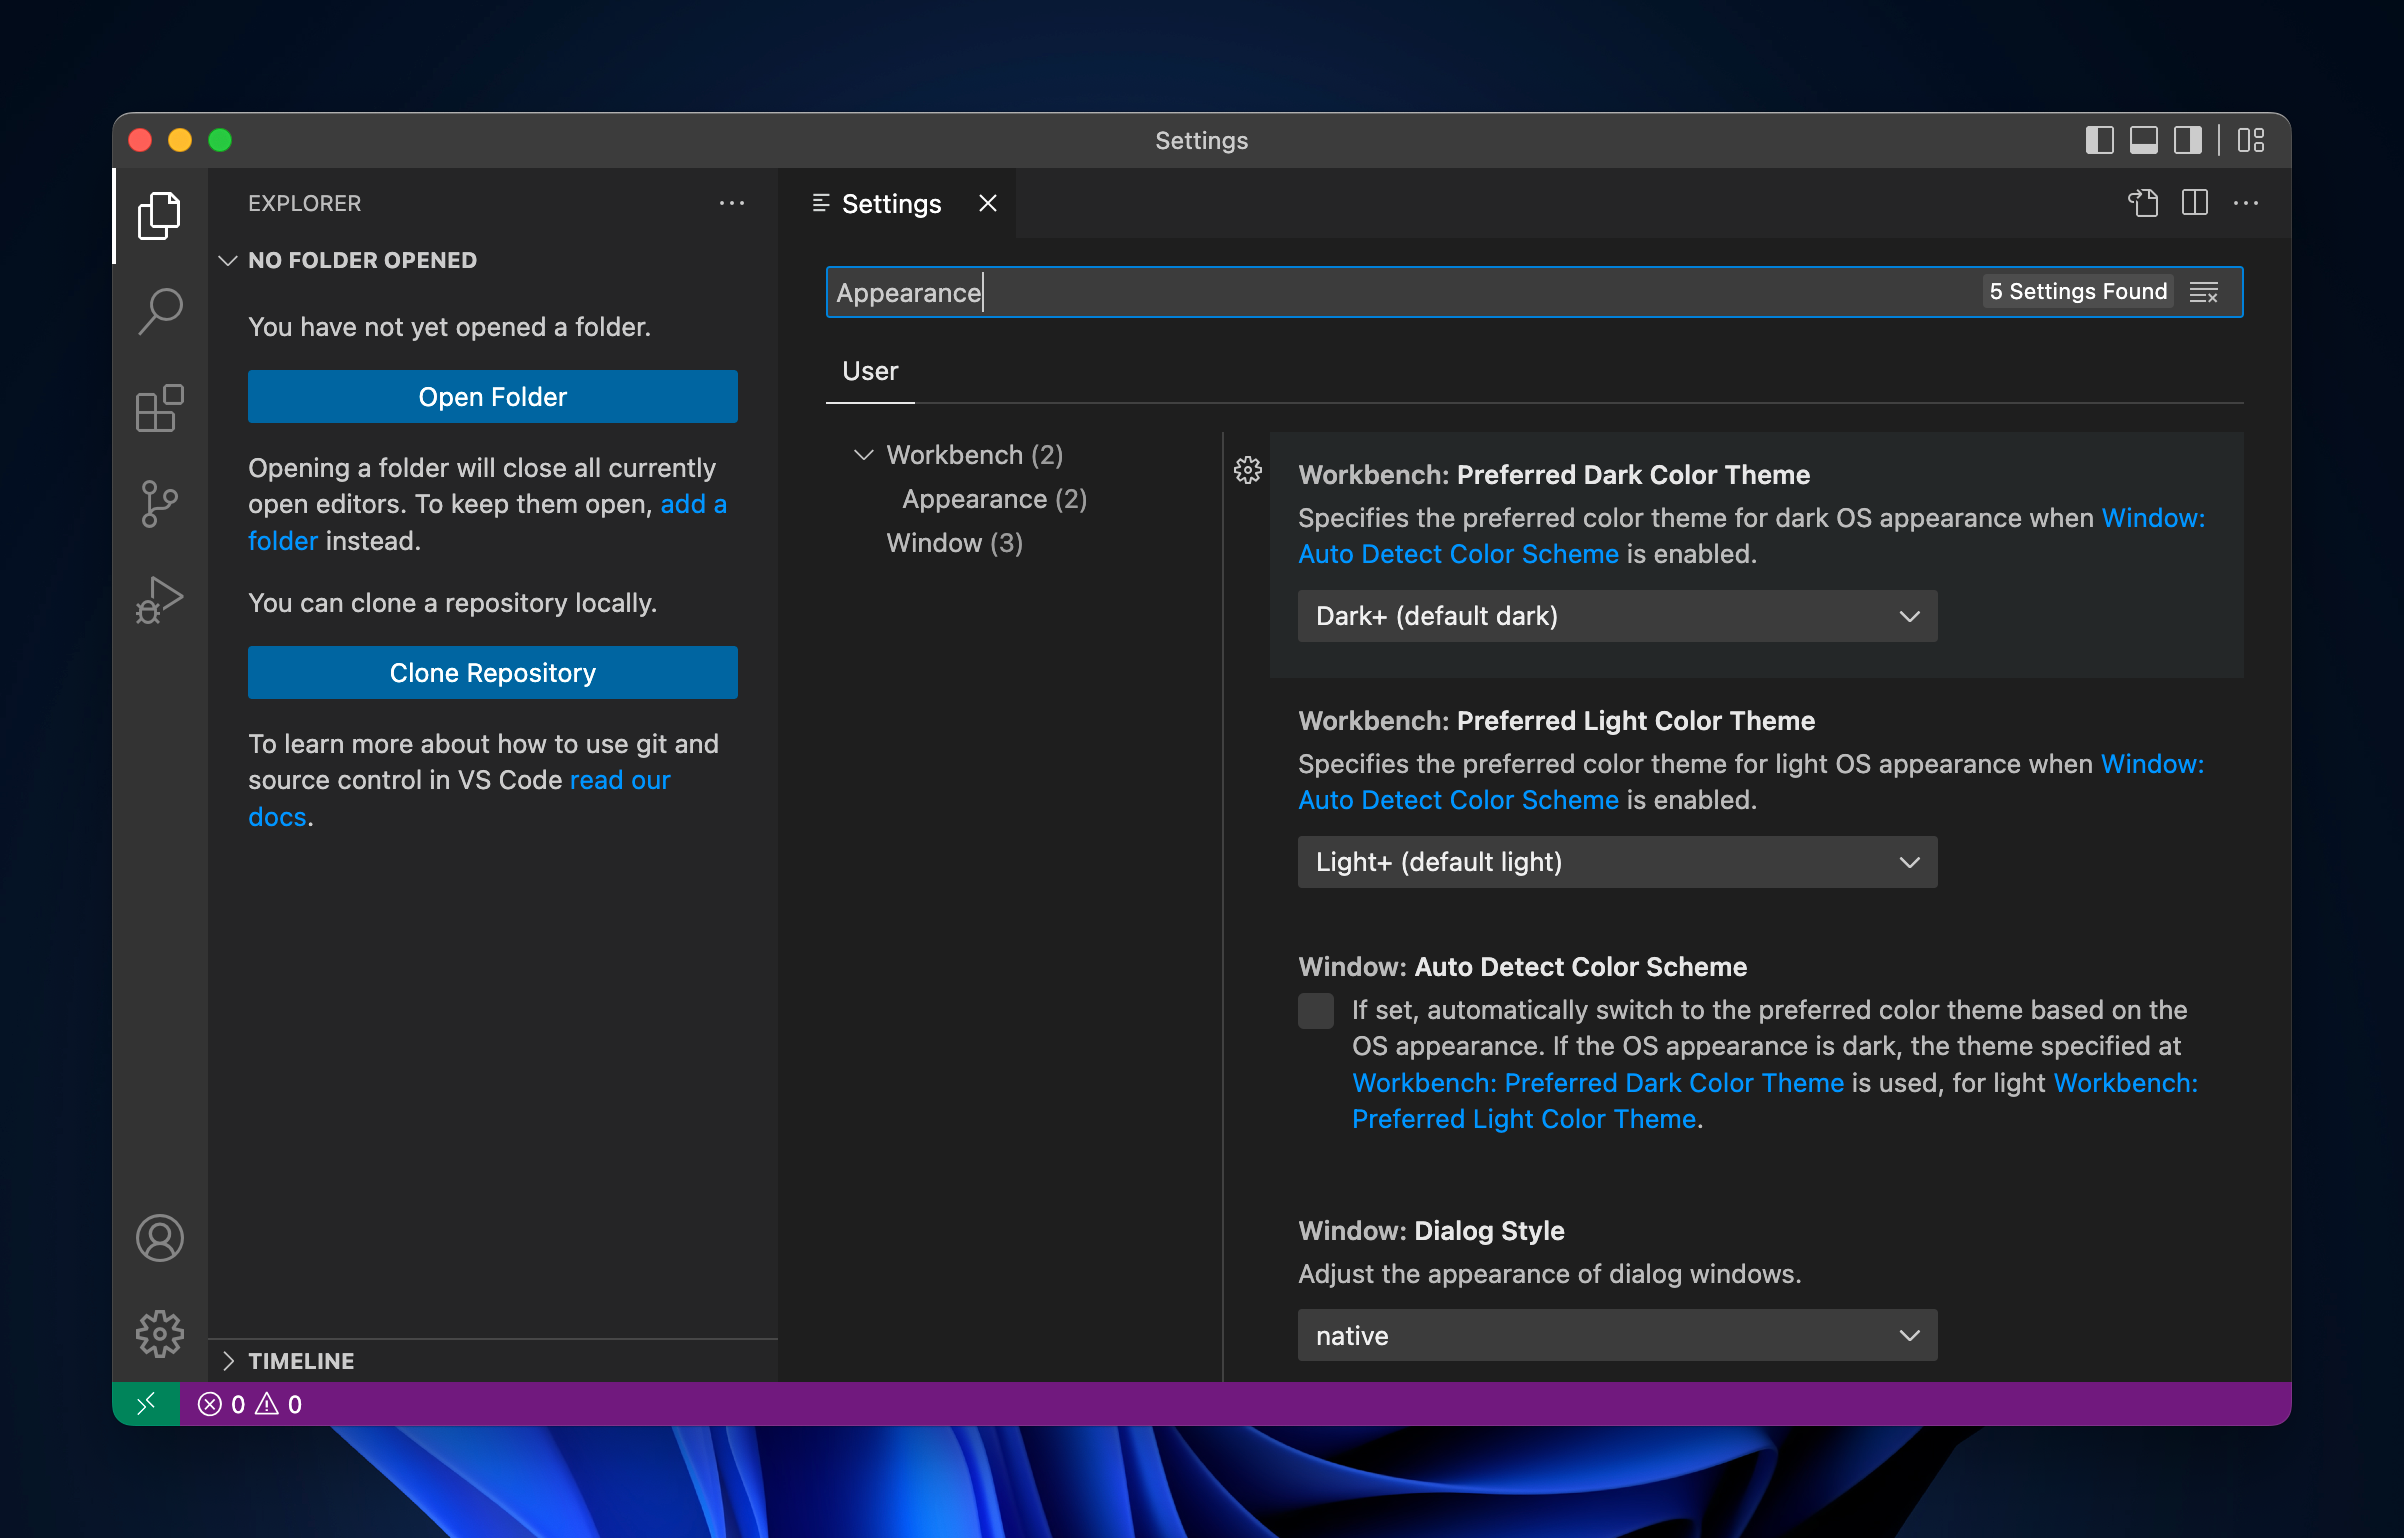Toggle the primary side bar layout button
Viewport: 2404px width, 1538px height.
2099,141
